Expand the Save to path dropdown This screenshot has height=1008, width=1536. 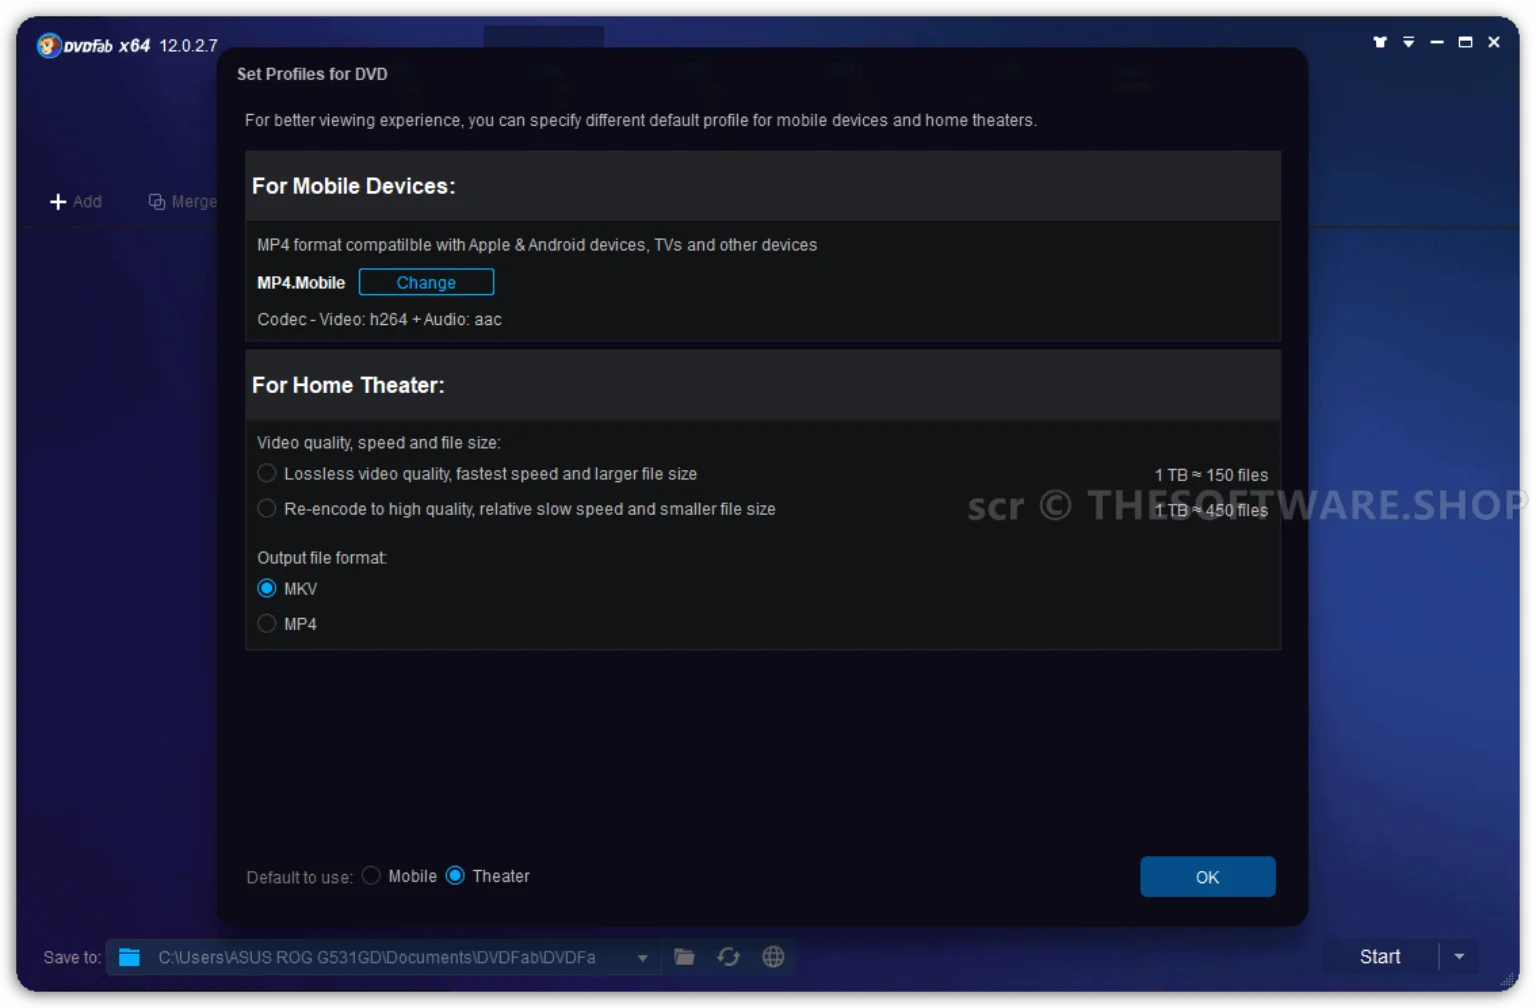[x=642, y=958]
